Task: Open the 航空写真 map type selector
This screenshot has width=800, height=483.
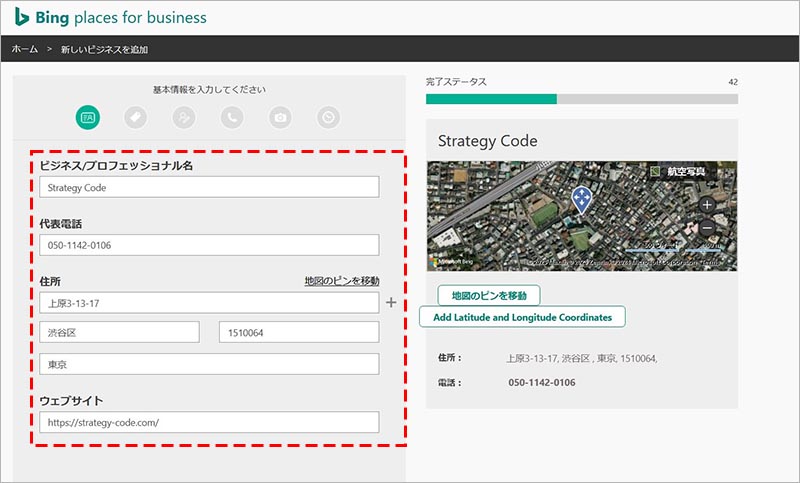Action: click(x=678, y=172)
